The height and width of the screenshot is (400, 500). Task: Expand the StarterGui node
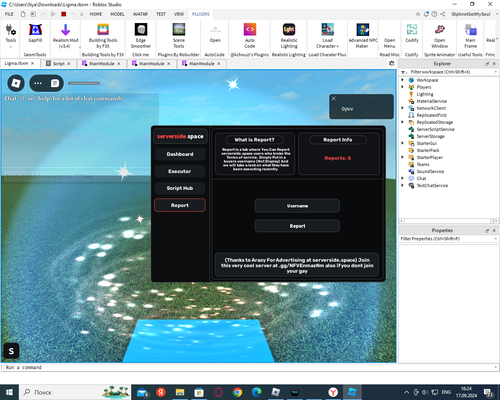(402, 143)
